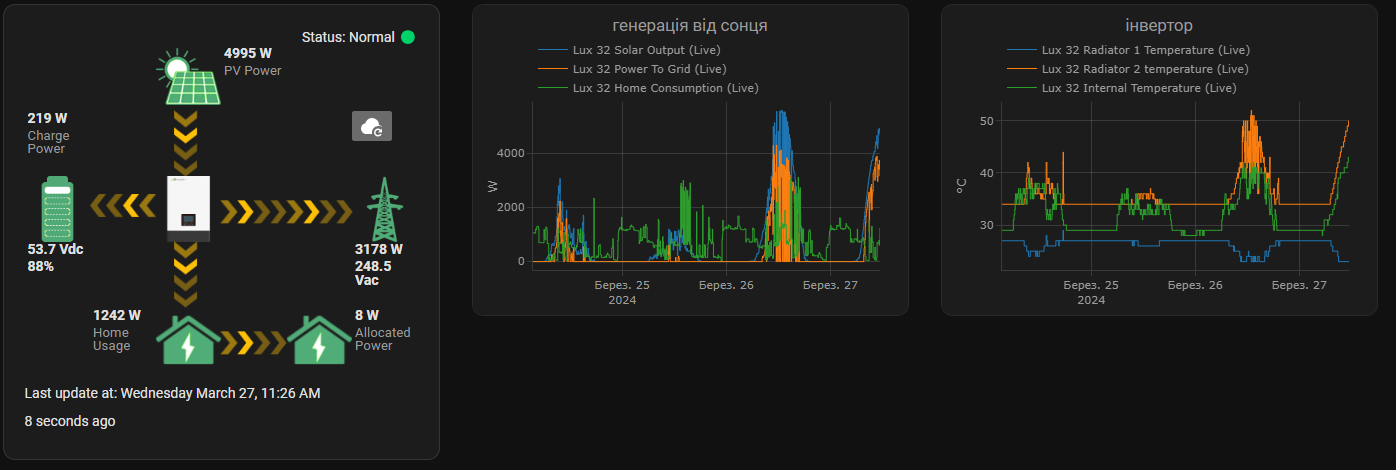This screenshot has width=1396, height=470.
Task: Click the inverter temperature chart plot area
Action: (1175, 185)
